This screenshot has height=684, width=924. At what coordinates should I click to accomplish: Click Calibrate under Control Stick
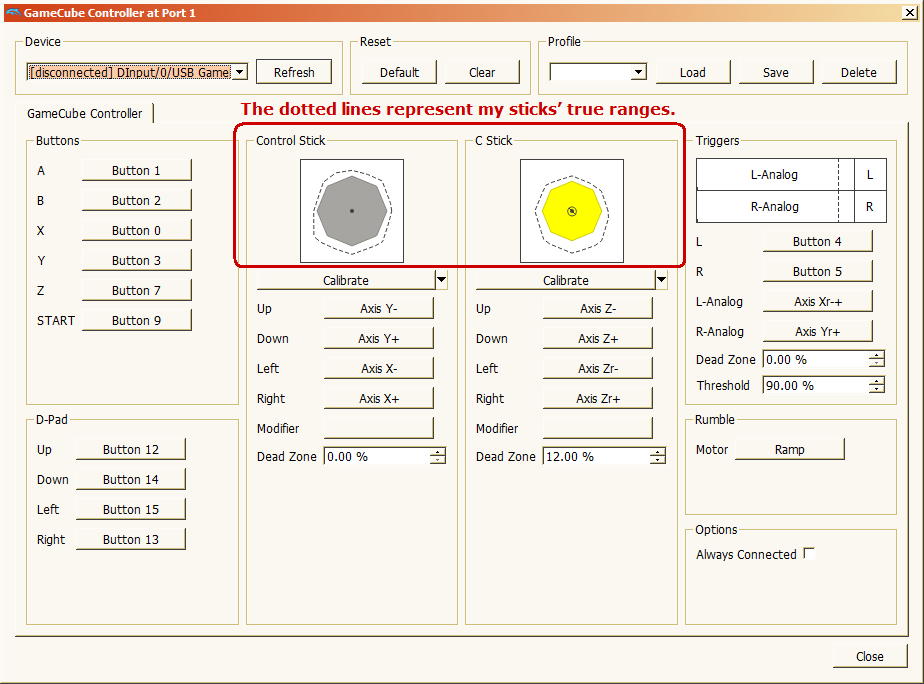click(x=346, y=280)
